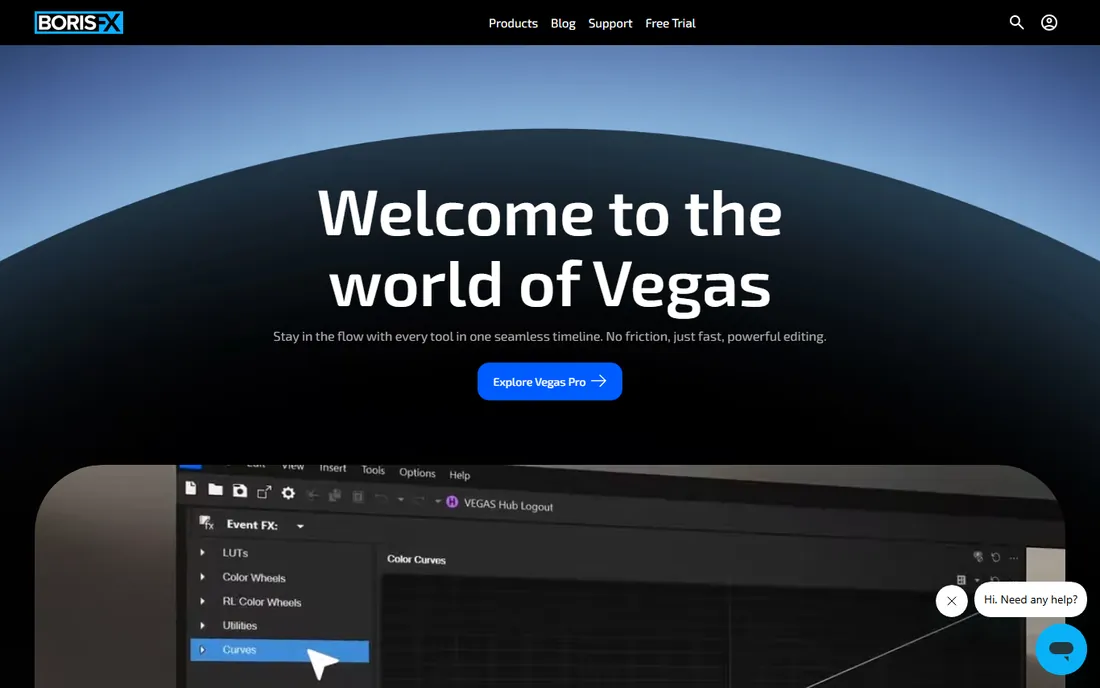Select Curves row in Vegas preview
Screen dimensions: 1100x688
coord(279,650)
